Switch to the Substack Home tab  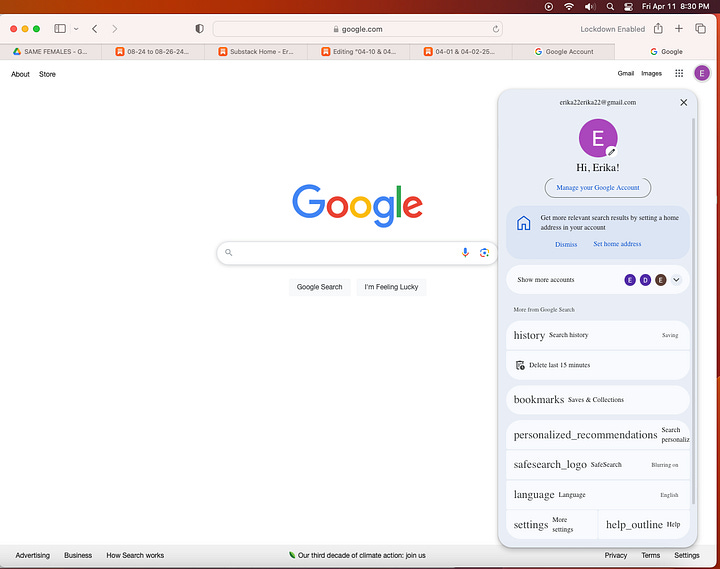[x=256, y=51]
